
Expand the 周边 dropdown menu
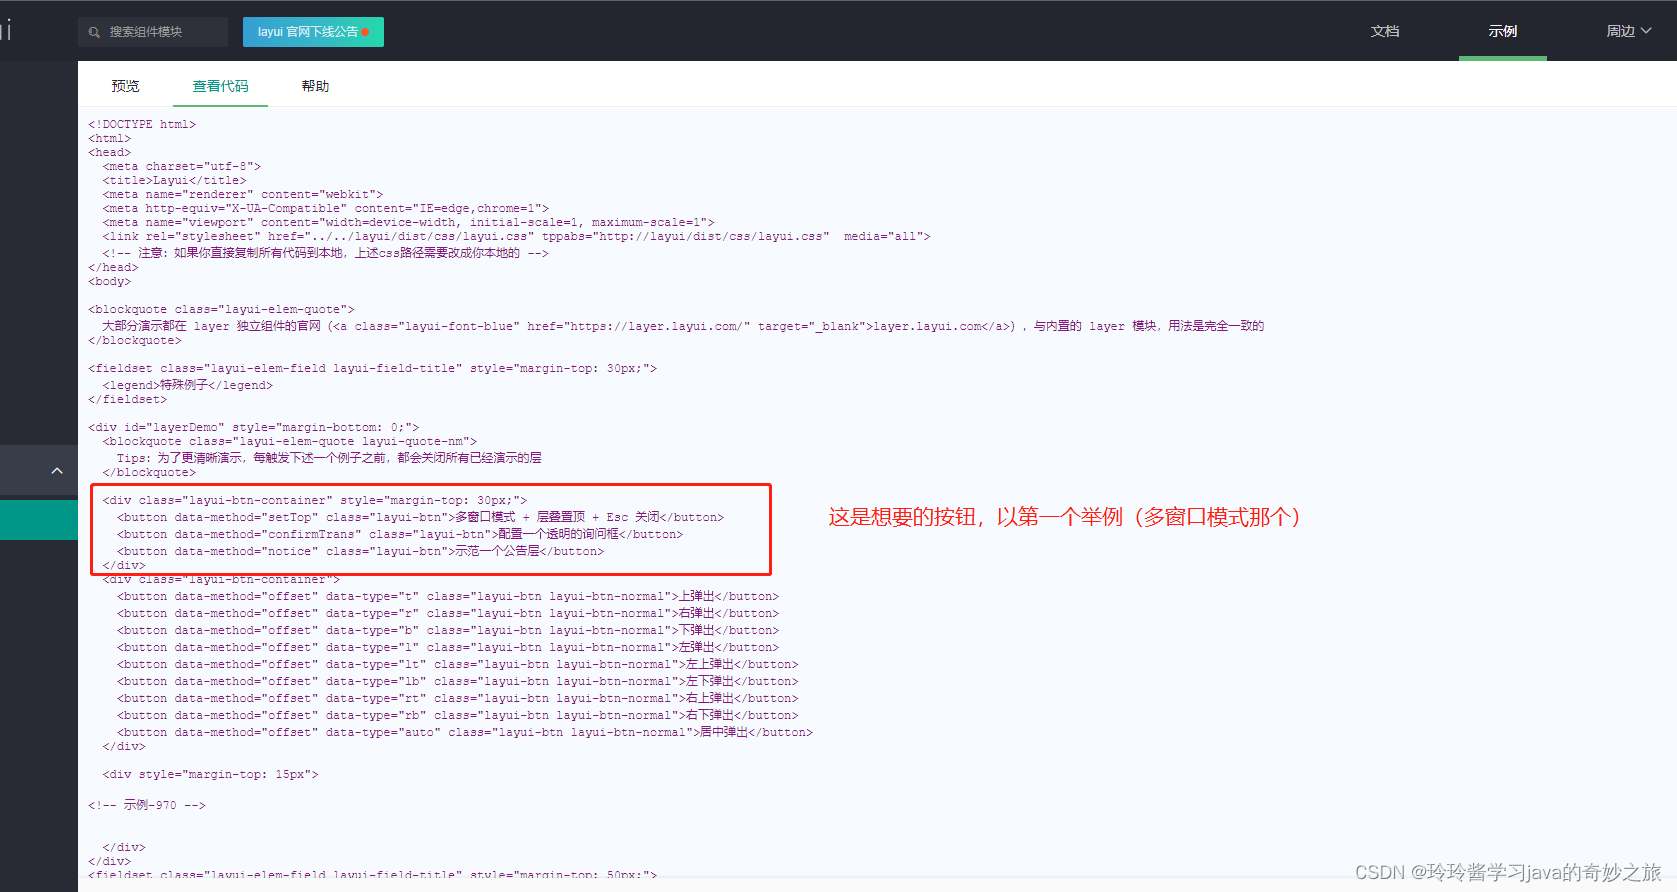tap(1628, 31)
